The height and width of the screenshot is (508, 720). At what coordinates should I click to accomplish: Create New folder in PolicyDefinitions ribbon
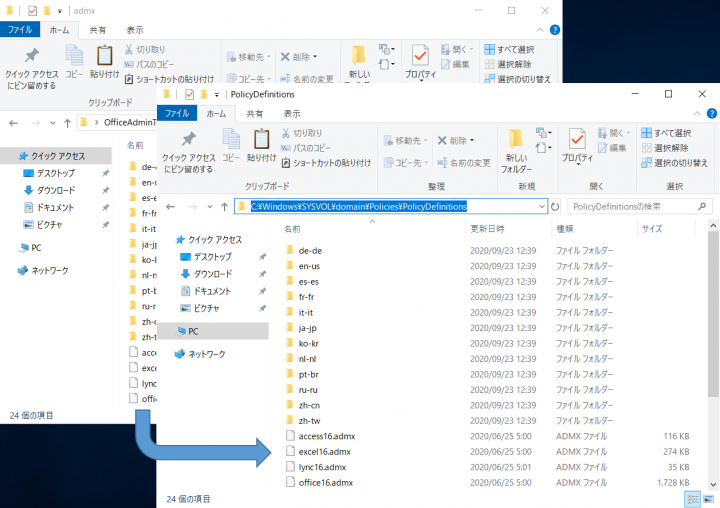coord(516,151)
